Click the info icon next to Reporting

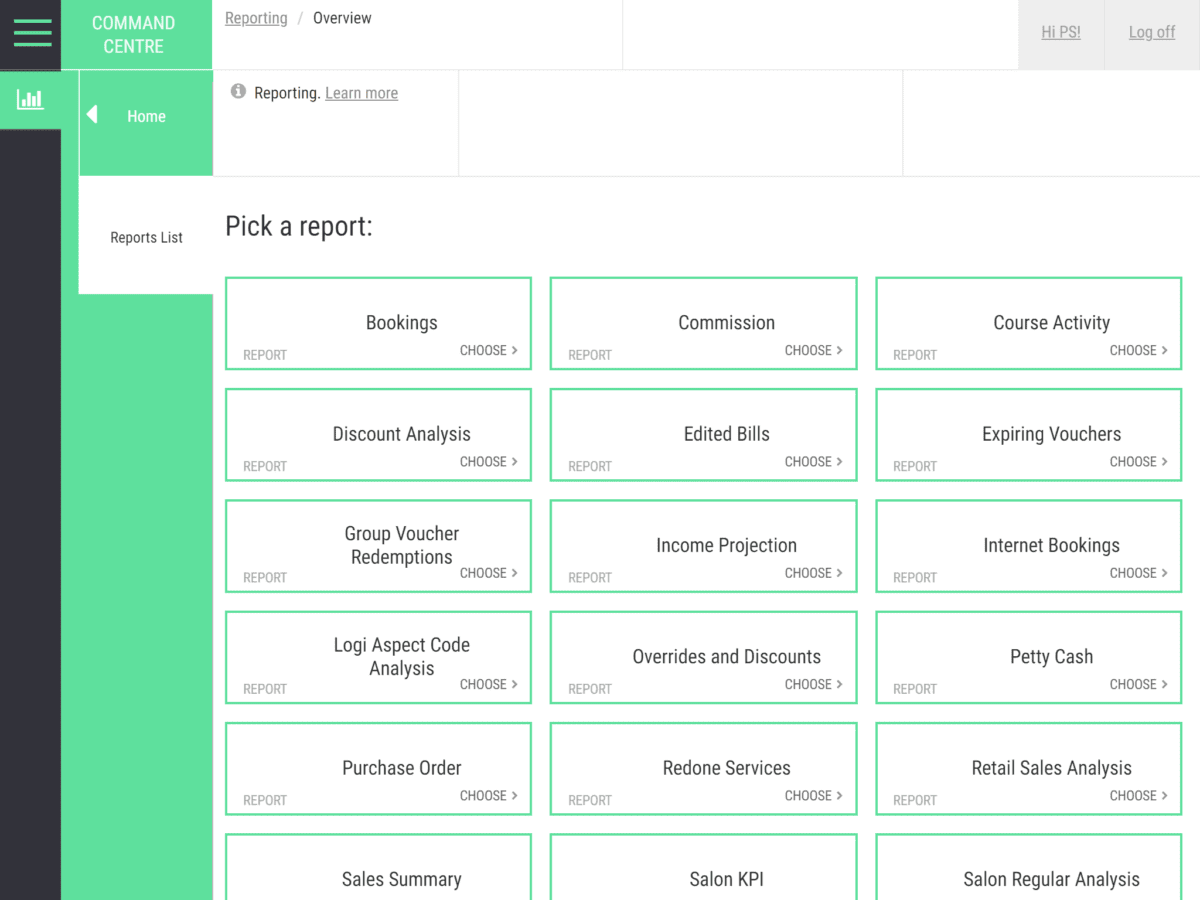[x=238, y=92]
